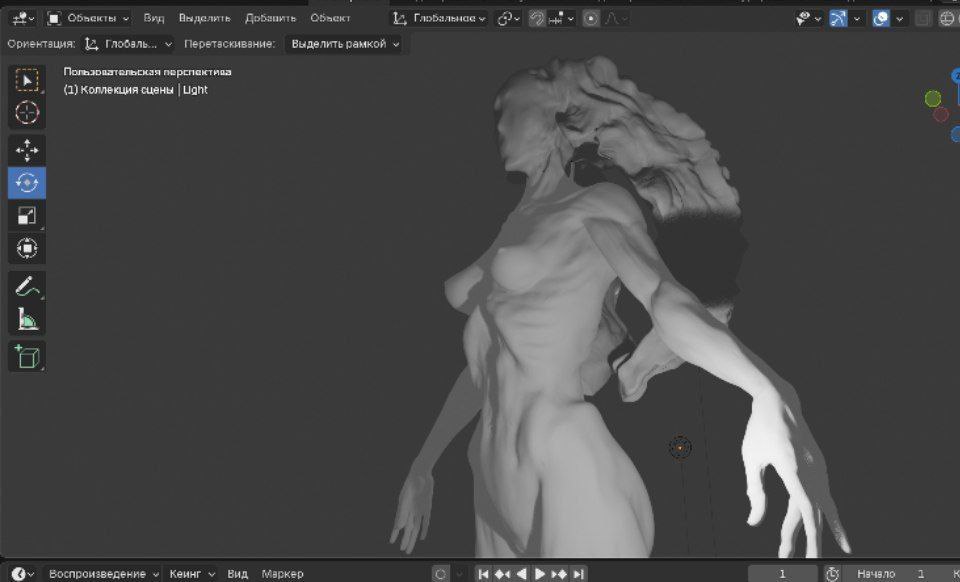Toggle proportional editing in header

(591, 18)
